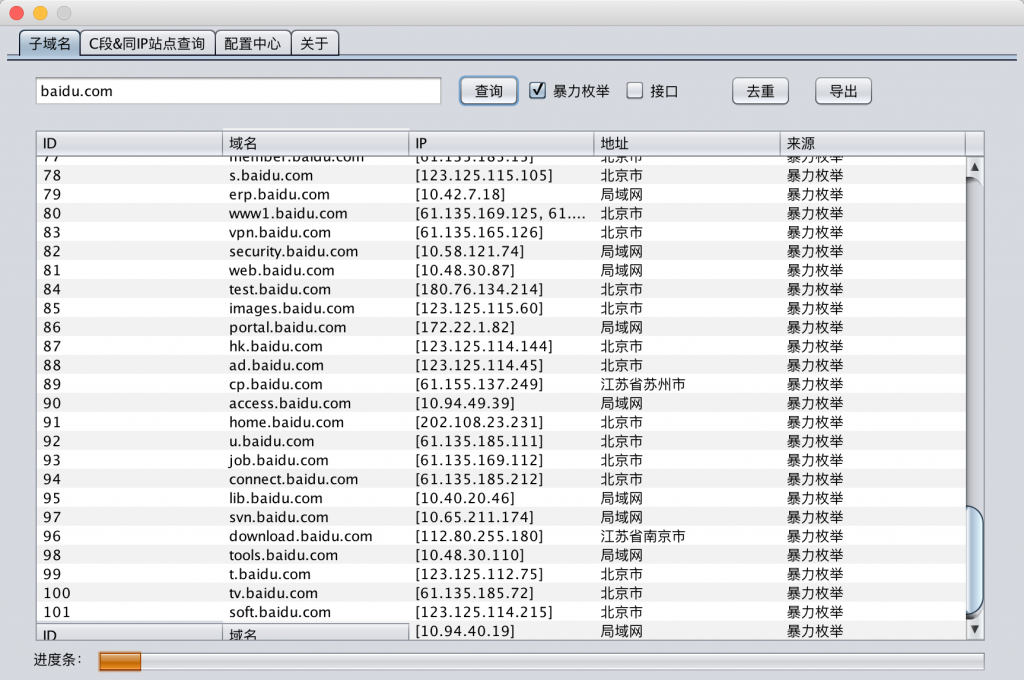
Task: Click the 来源 column header
Action: (872, 144)
